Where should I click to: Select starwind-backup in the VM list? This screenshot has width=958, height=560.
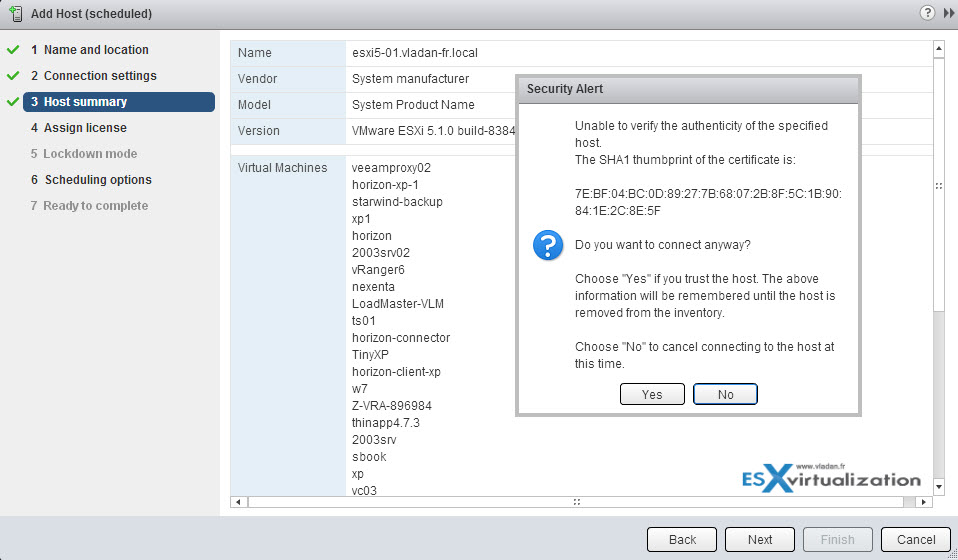tap(397, 202)
